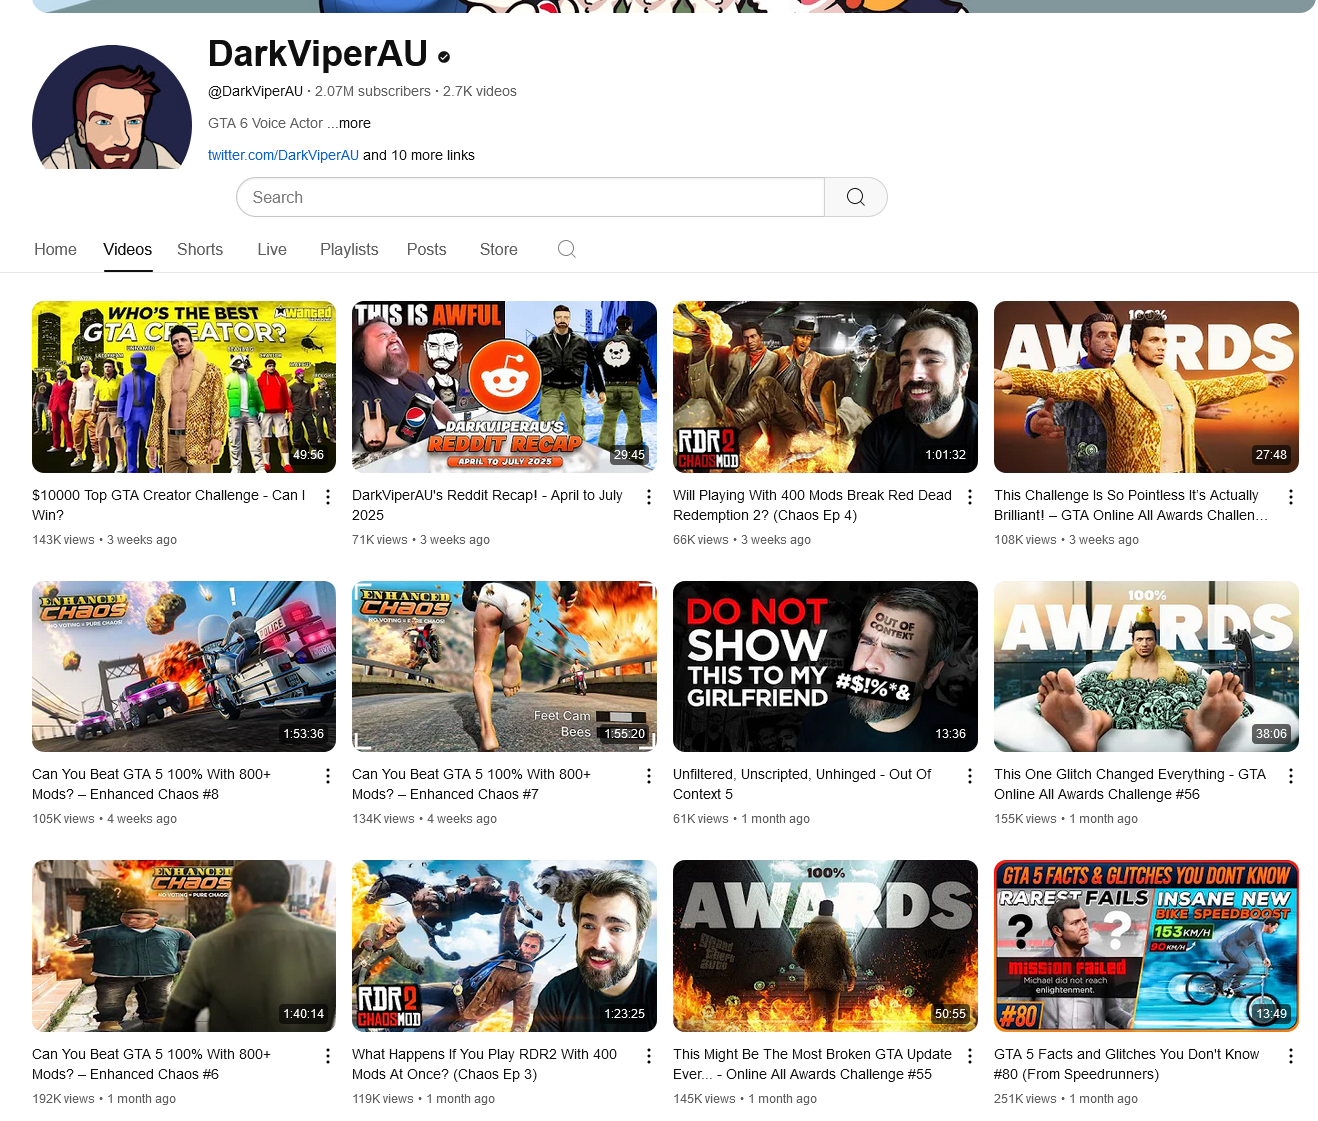Open title 'DarkViperAU's Reddit Recap! - April to July 2025'
The width and height of the screenshot is (1318, 1121).
tap(487, 505)
